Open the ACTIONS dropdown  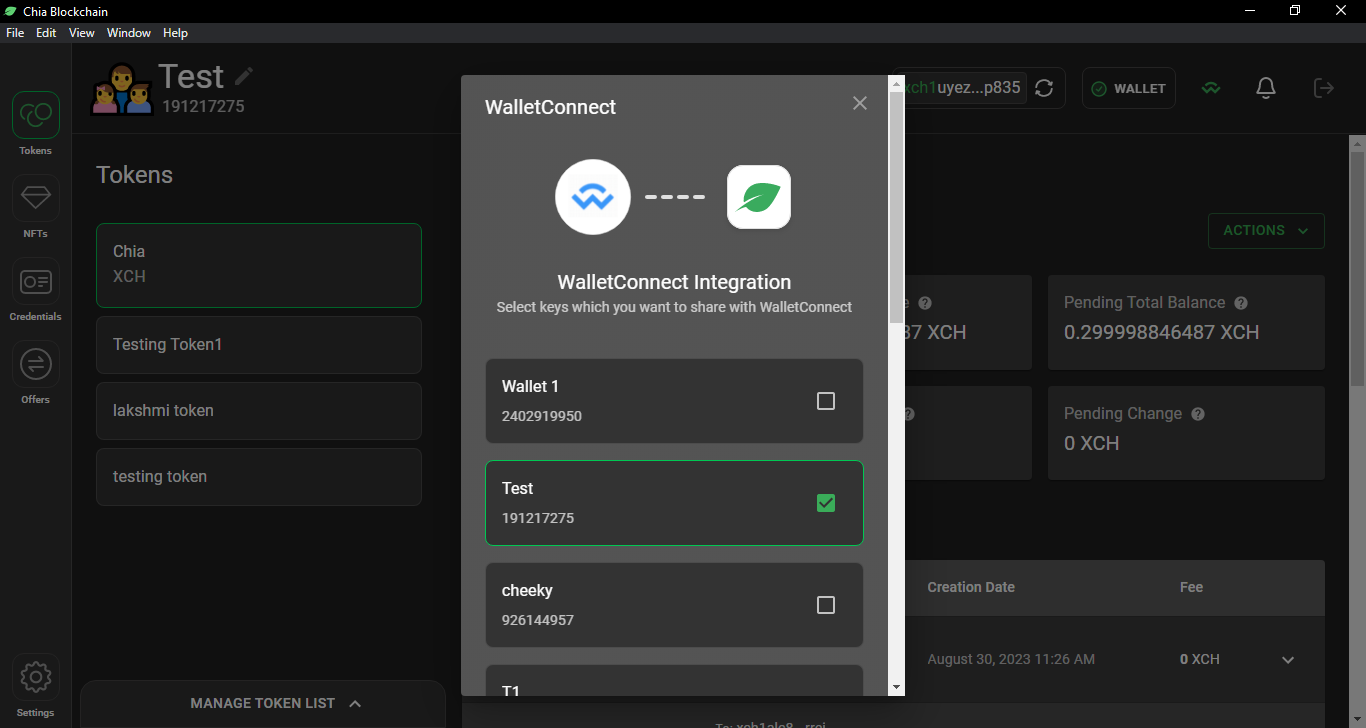pos(1266,231)
